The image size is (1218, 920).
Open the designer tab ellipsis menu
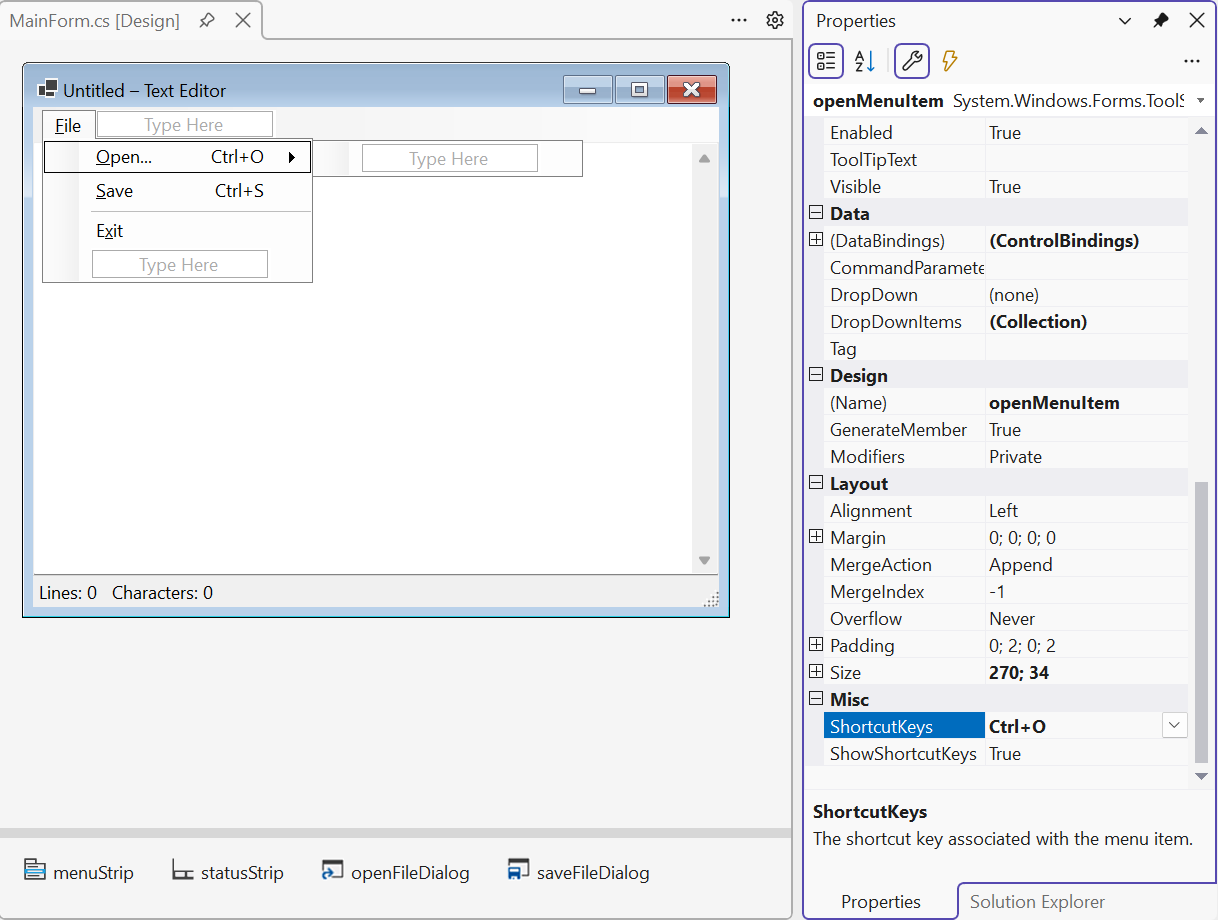pos(739,20)
